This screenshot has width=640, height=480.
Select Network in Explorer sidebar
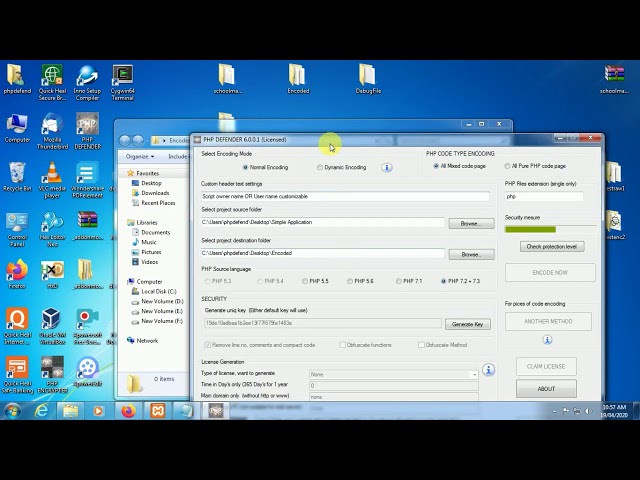[142, 340]
